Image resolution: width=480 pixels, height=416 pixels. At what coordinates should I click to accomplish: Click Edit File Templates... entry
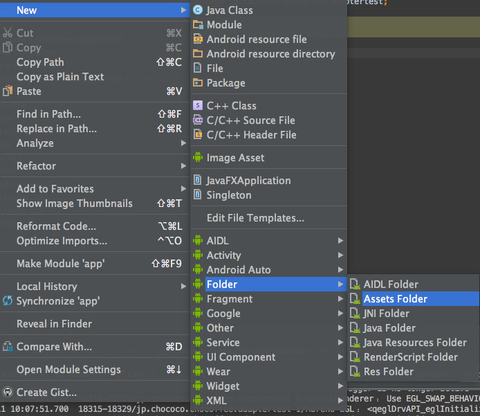(x=269, y=218)
